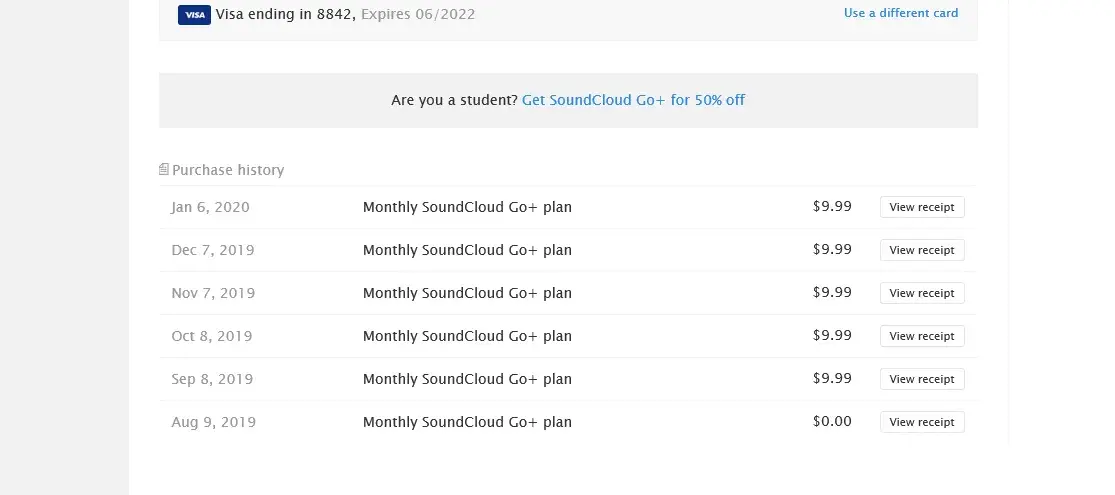View receipt for Sep 8, 2019 purchase
This screenshot has width=1115, height=495.
point(922,379)
